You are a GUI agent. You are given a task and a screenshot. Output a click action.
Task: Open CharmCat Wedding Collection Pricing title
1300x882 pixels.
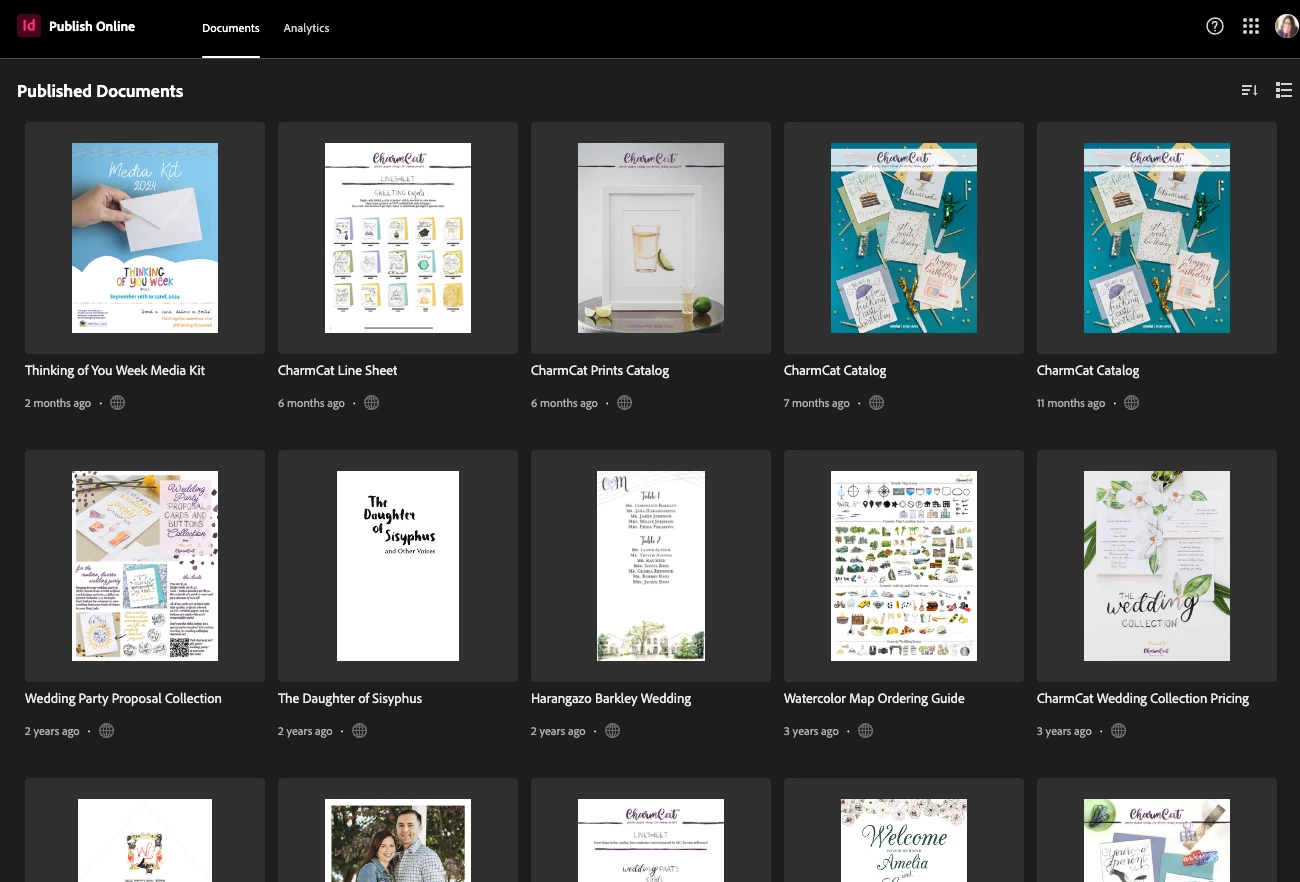[x=1143, y=698]
